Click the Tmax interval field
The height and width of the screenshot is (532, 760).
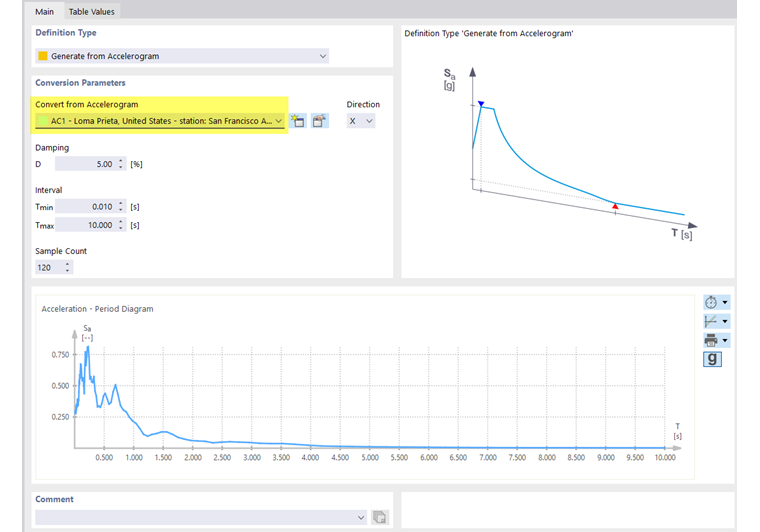click(x=85, y=225)
